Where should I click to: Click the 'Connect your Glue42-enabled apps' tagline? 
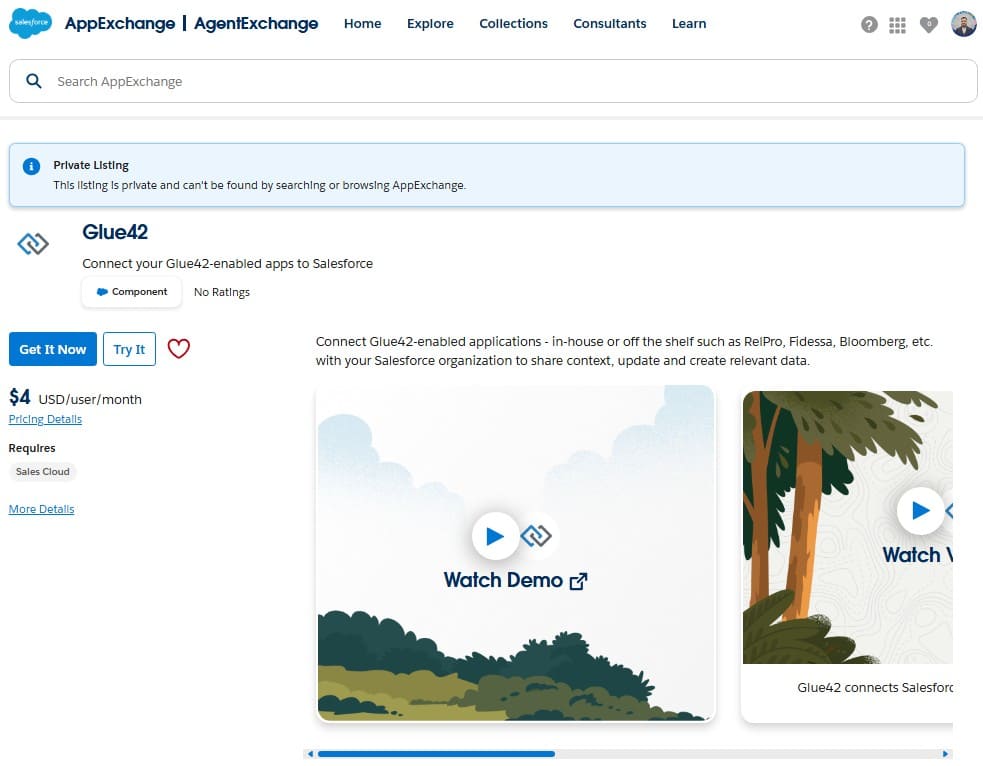[x=228, y=263]
